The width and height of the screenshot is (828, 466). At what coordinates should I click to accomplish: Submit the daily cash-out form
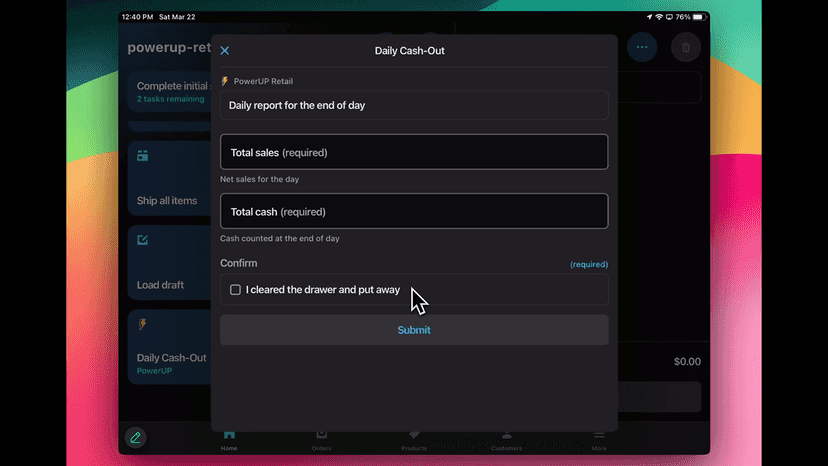[414, 330]
